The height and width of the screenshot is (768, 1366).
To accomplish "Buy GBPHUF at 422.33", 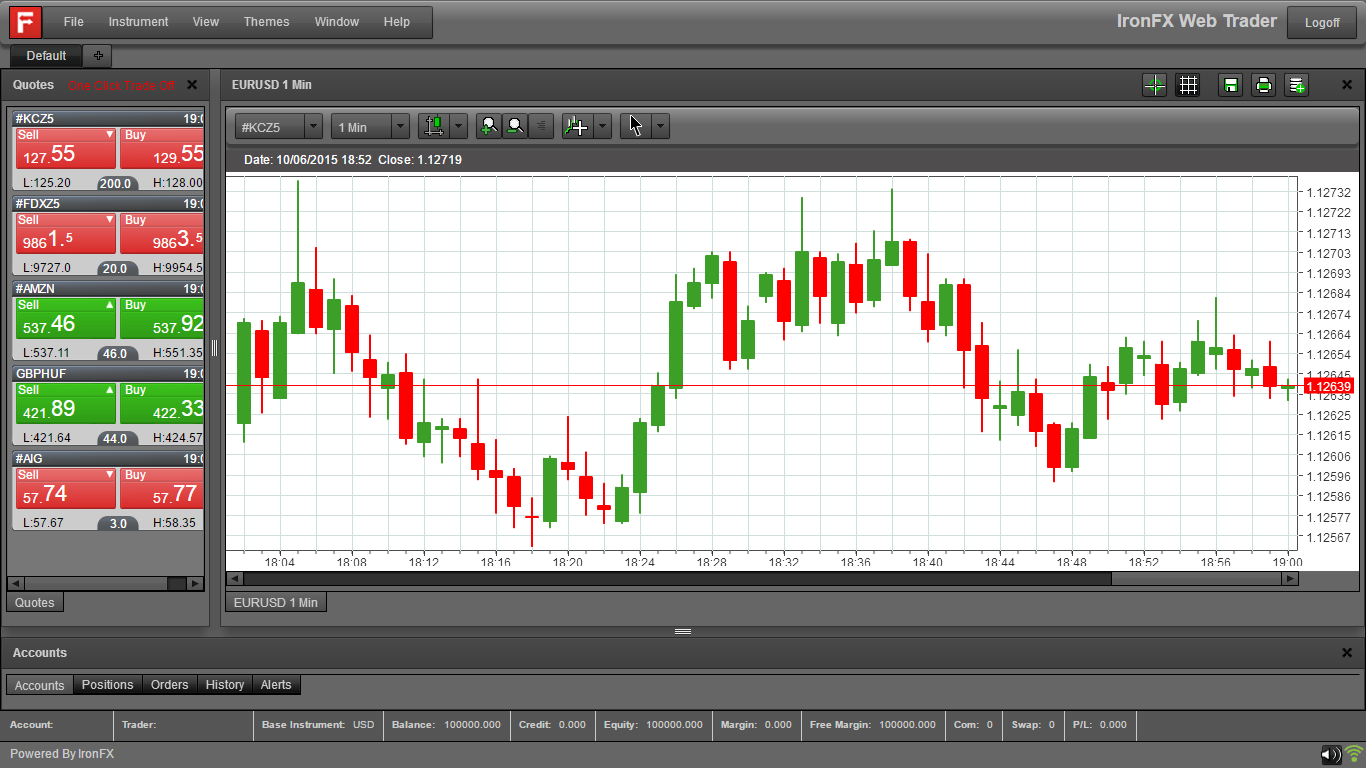I will tap(162, 403).
